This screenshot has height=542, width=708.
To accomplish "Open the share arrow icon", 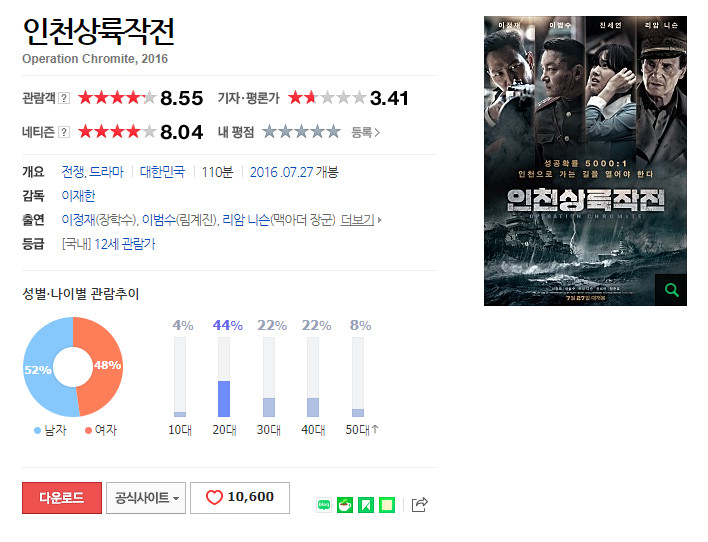I will pos(419,504).
